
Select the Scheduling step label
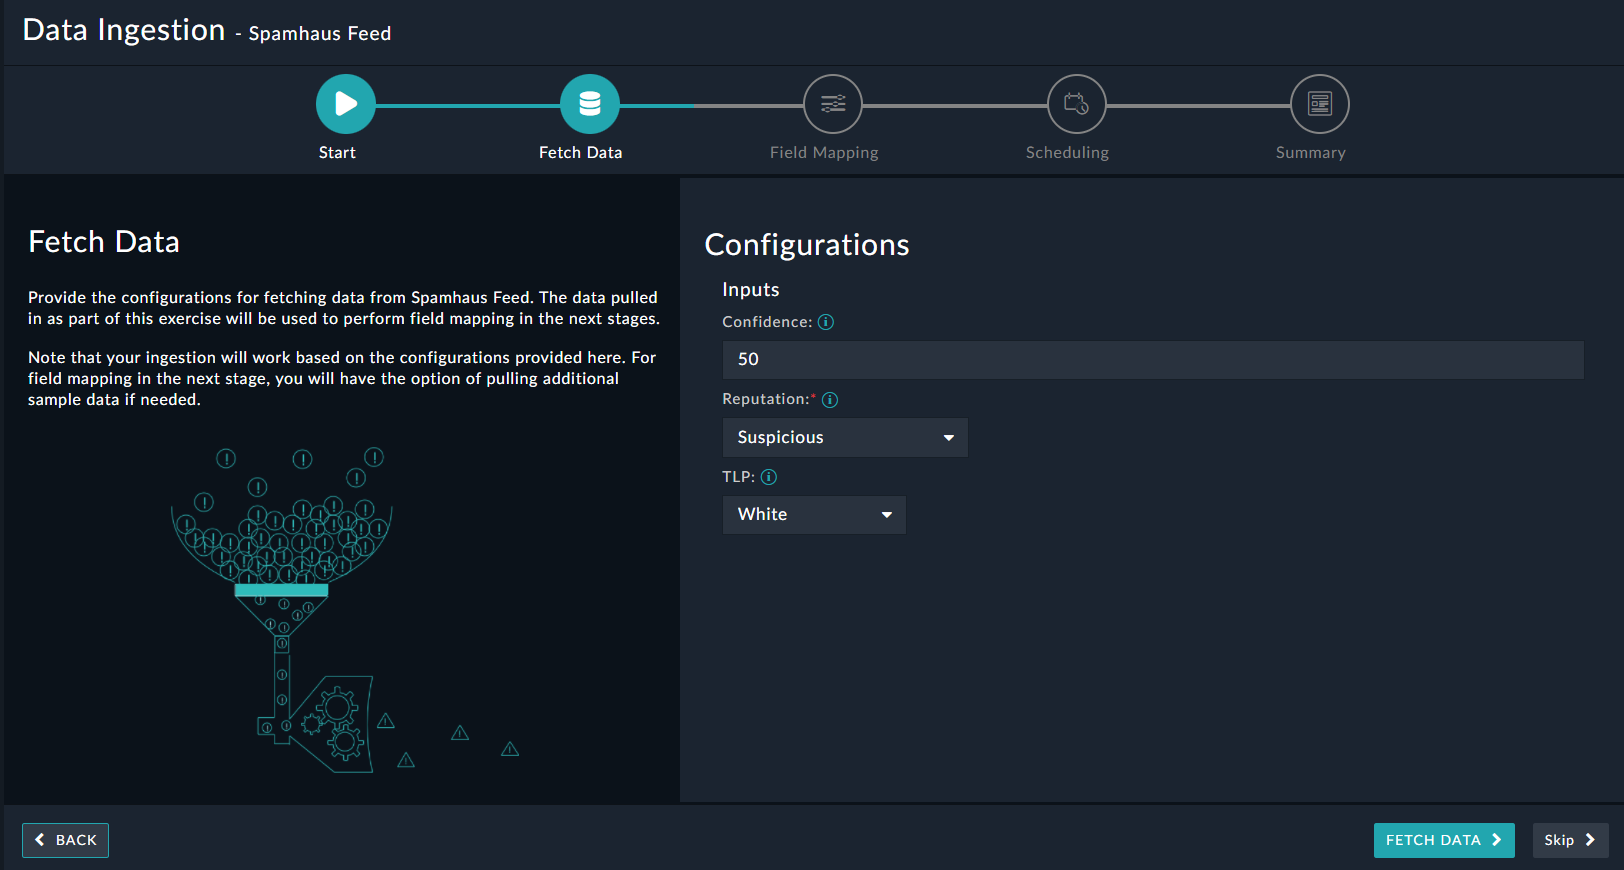pos(1067,153)
